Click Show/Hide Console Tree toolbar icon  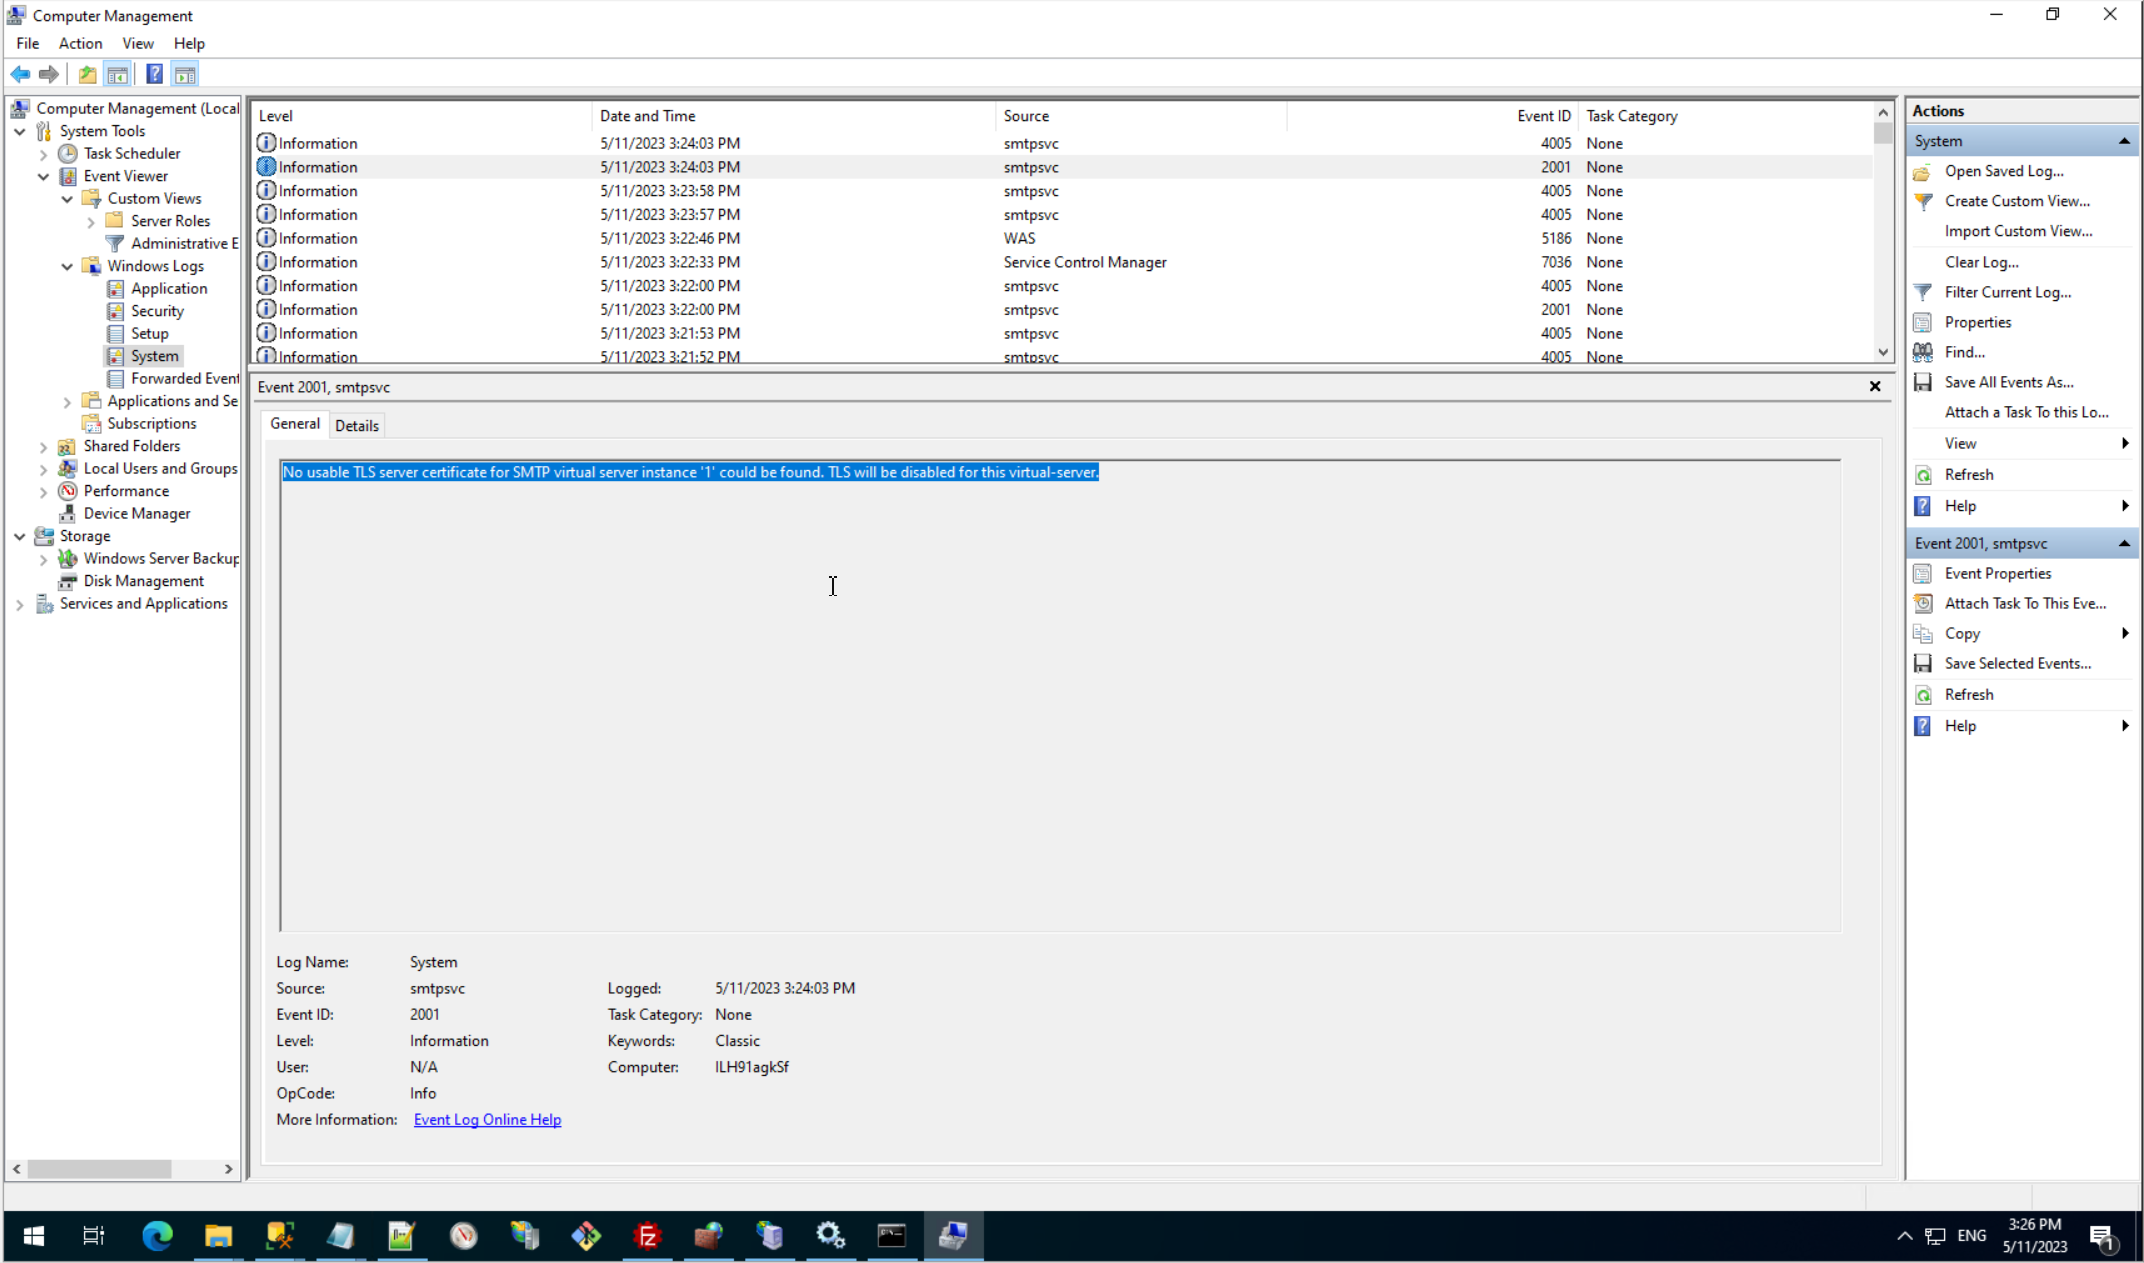pos(117,74)
